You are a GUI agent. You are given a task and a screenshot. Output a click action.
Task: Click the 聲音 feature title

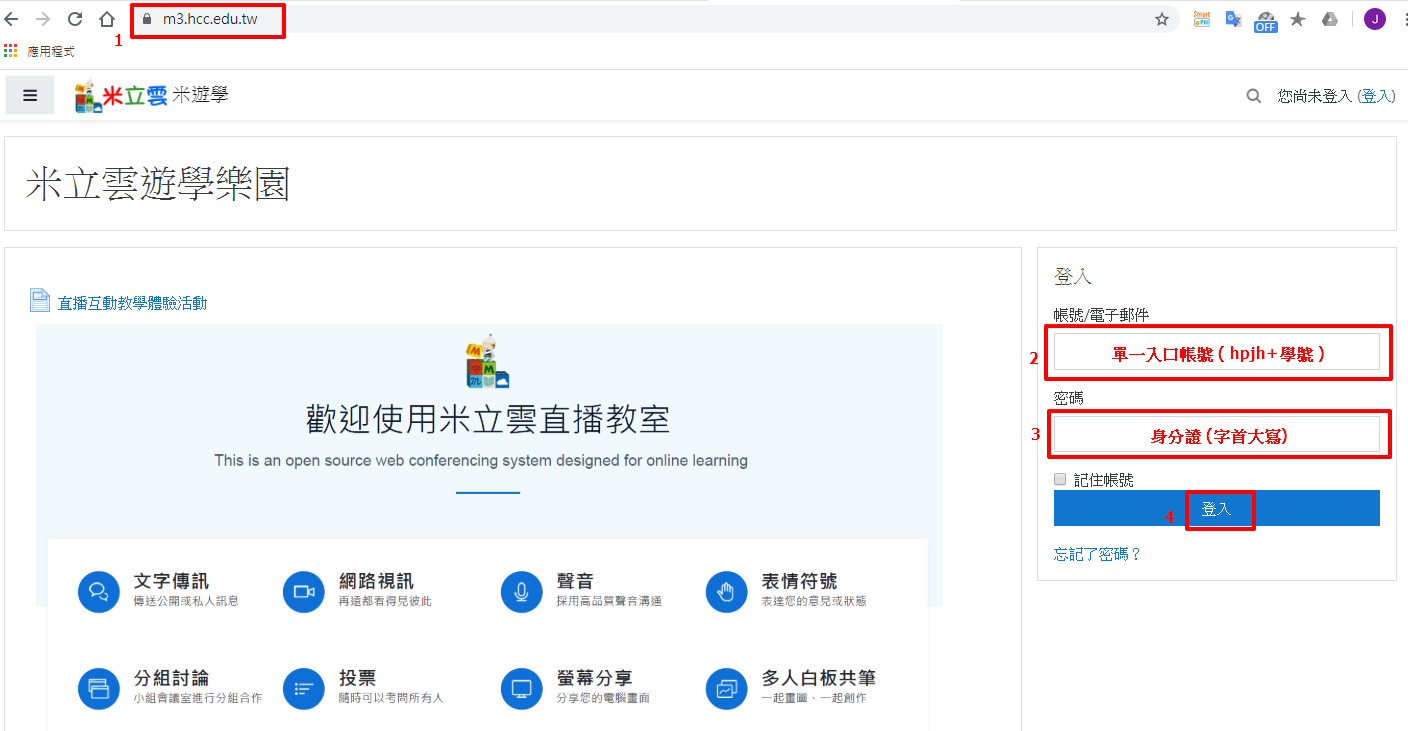[575, 581]
